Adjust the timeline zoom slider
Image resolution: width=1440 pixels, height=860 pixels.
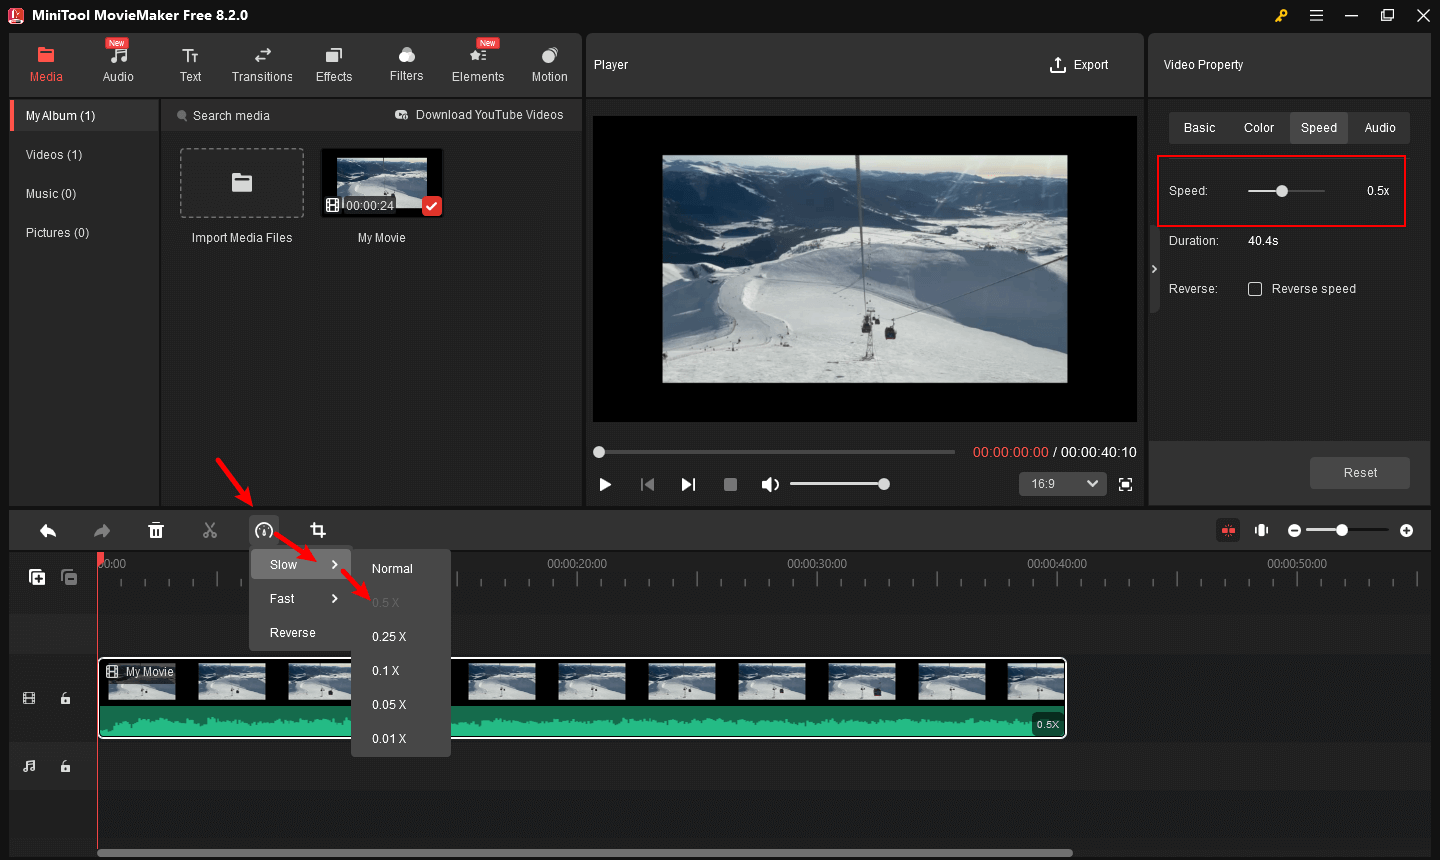(1342, 530)
